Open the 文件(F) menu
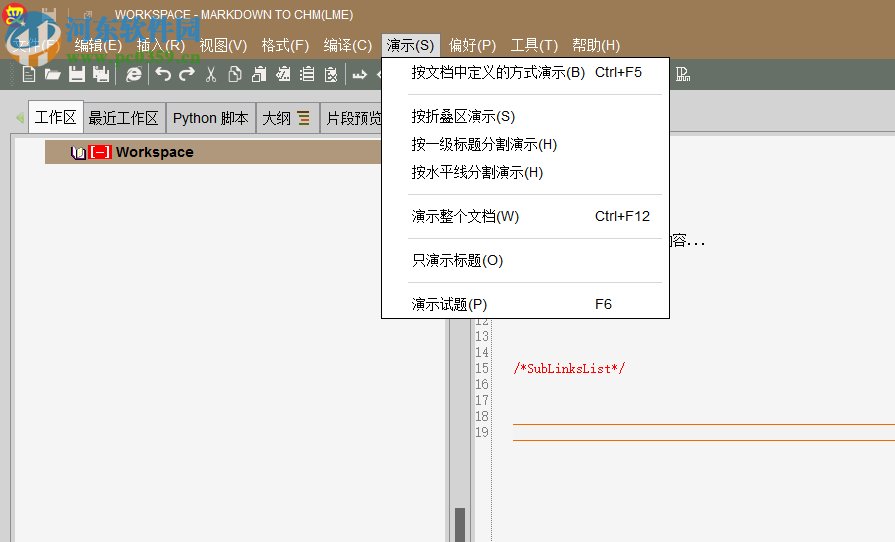Image resolution: width=895 pixels, height=542 pixels. tap(36, 45)
